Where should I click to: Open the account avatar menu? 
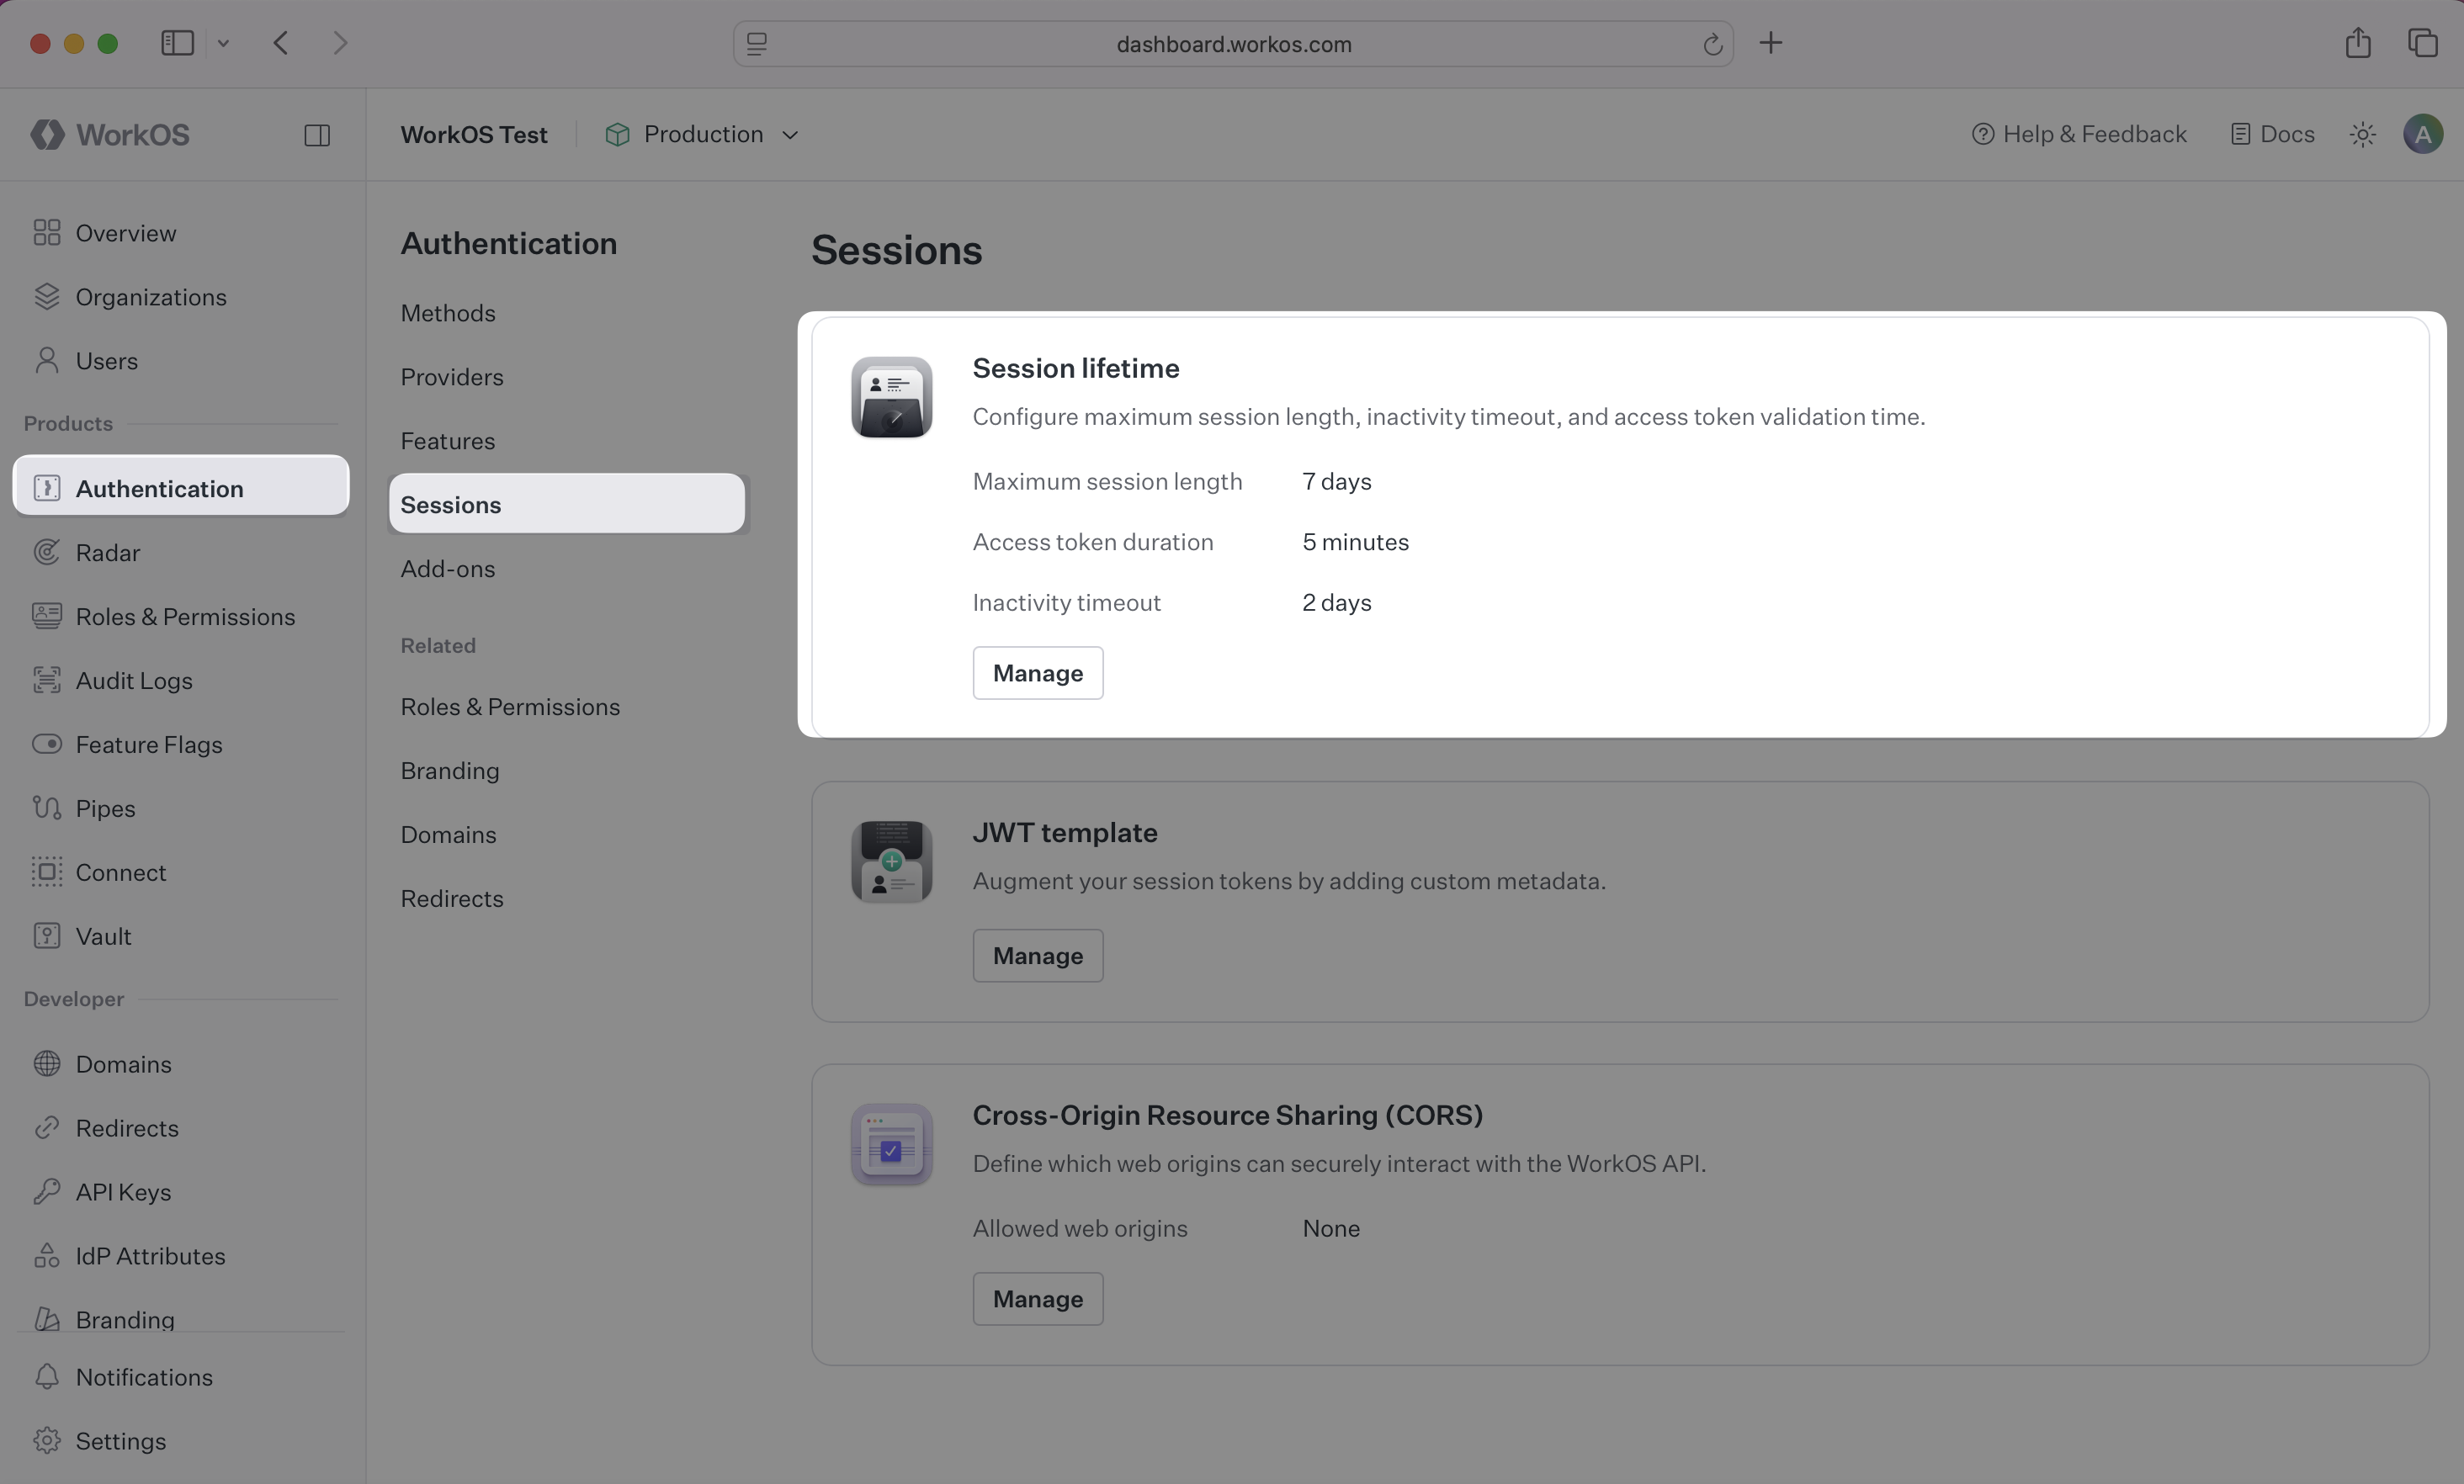point(2423,133)
